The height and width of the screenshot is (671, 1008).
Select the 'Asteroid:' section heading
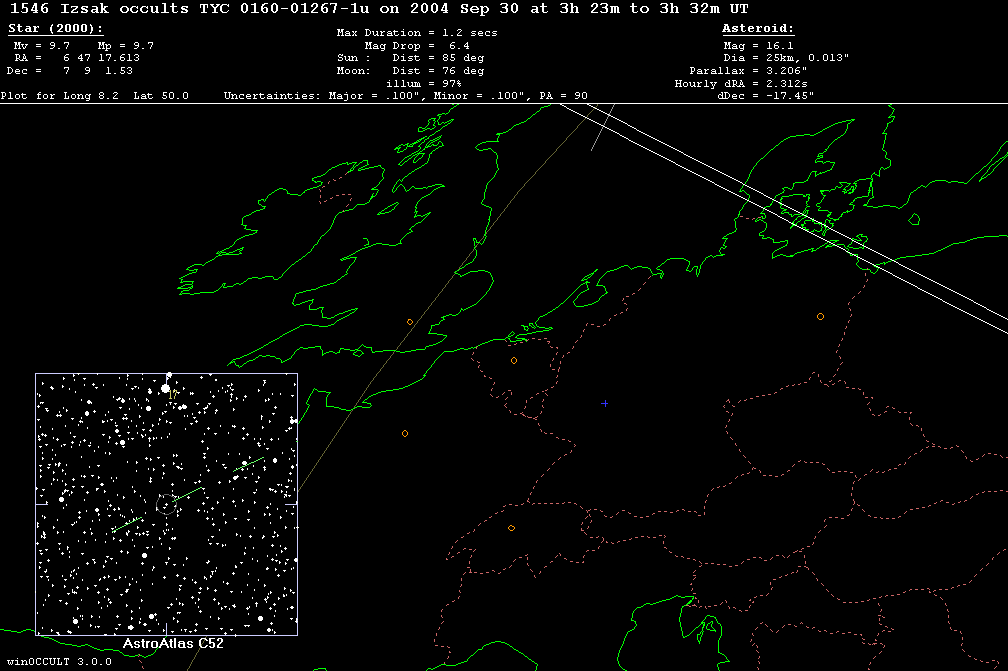(x=758, y=29)
